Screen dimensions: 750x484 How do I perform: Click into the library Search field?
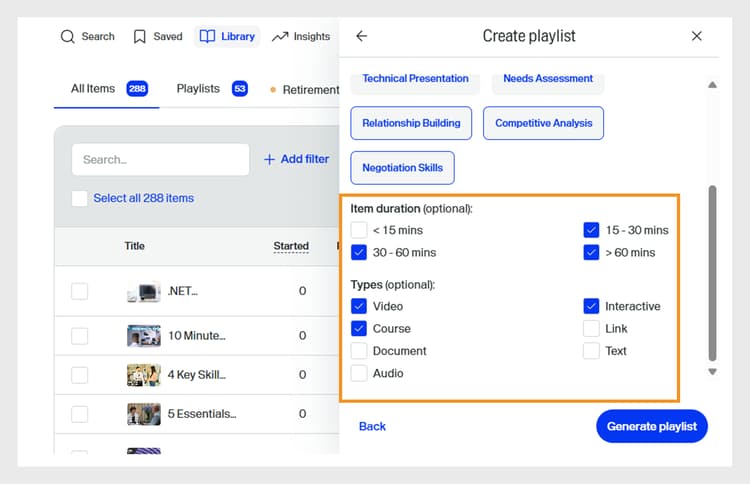160,159
